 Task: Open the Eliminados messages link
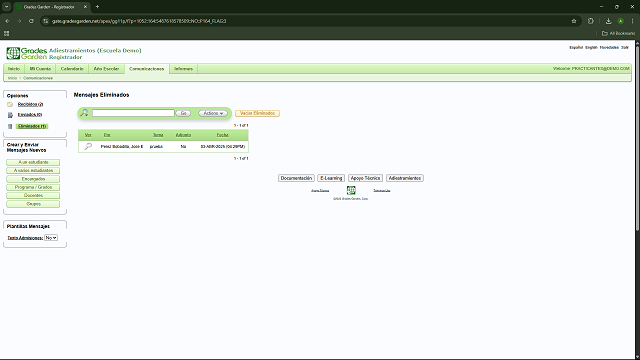point(32,126)
